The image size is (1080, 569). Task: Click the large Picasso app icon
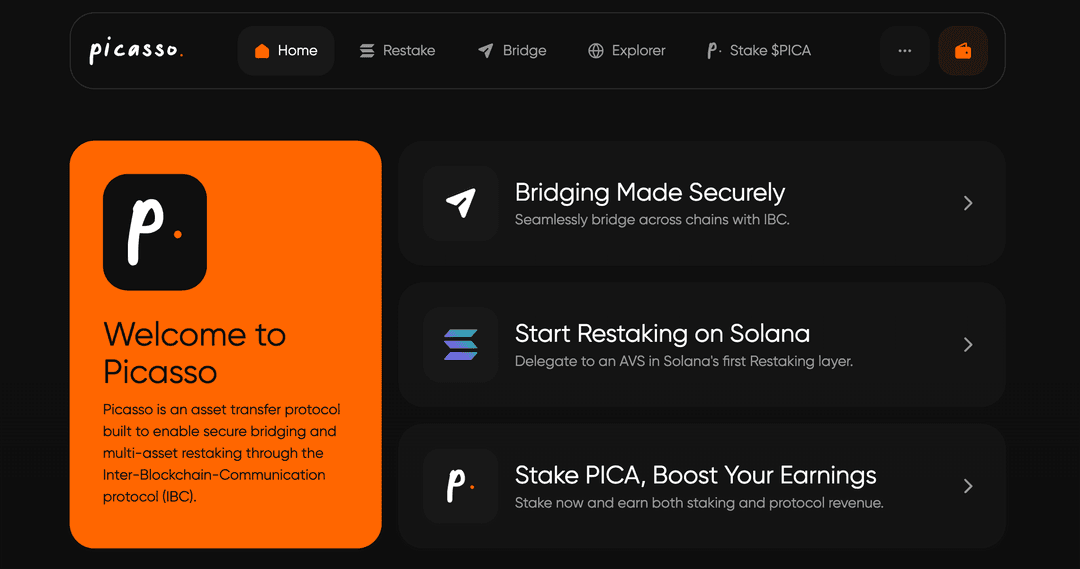tap(155, 232)
